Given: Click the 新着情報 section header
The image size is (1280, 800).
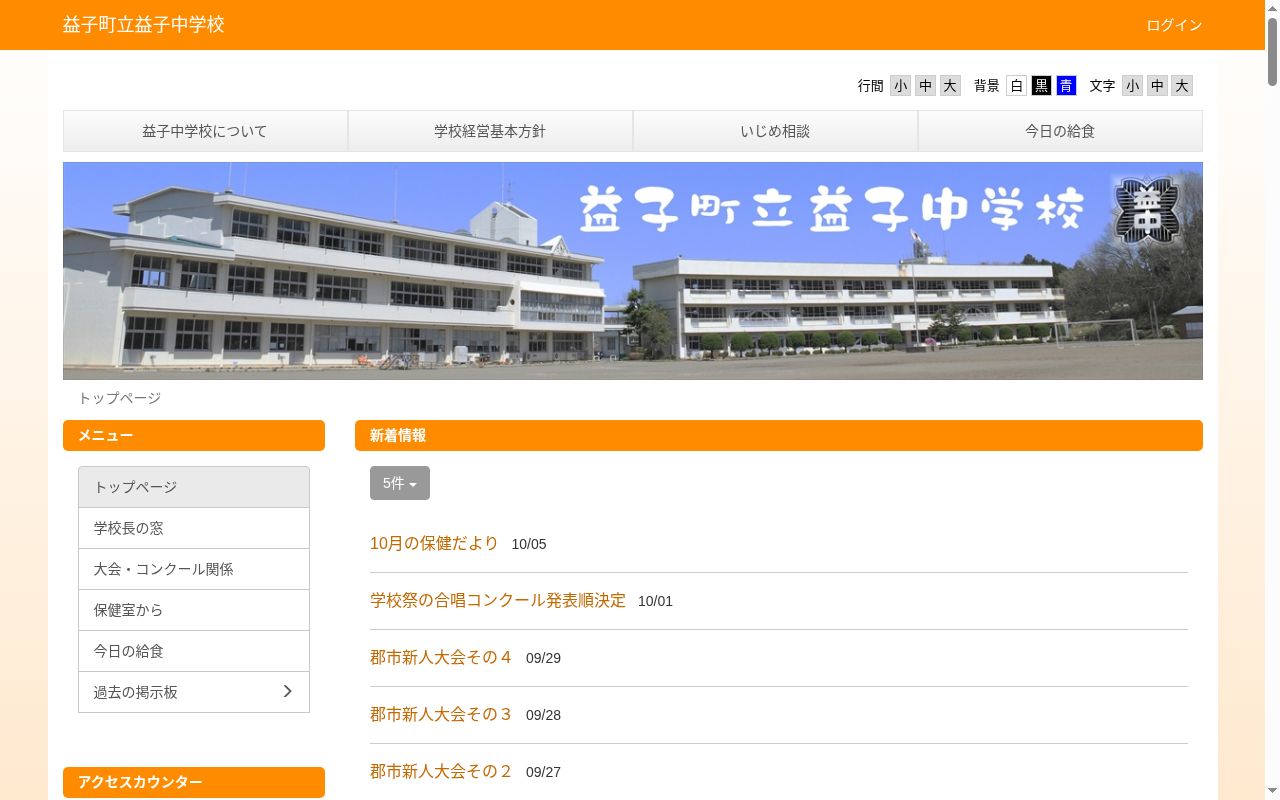Looking at the screenshot, I should pyautogui.click(x=779, y=436).
